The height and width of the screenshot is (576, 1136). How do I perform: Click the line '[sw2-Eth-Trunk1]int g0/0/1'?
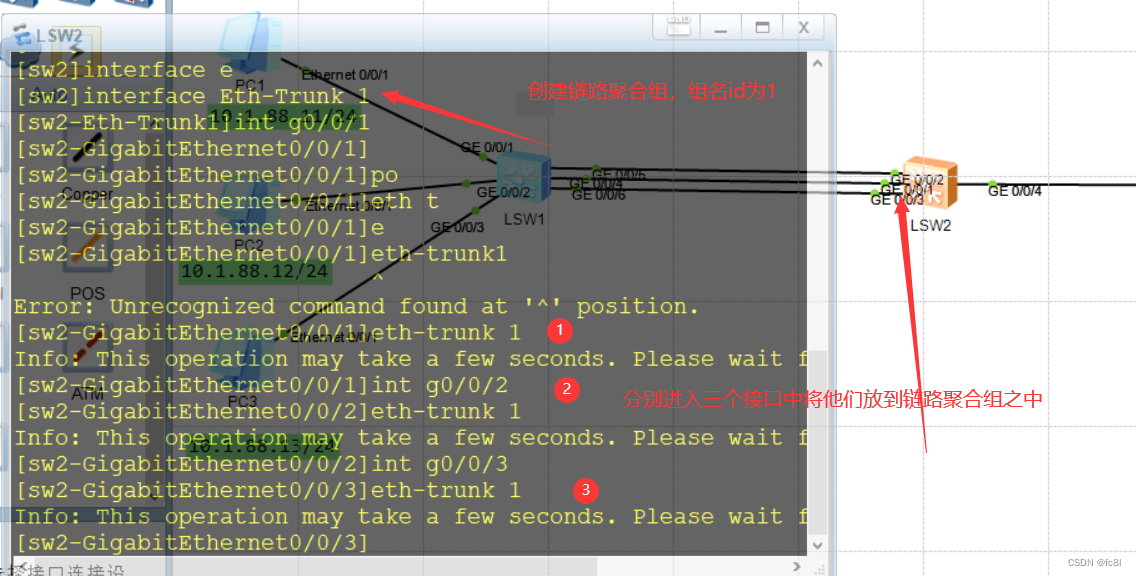click(193, 122)
